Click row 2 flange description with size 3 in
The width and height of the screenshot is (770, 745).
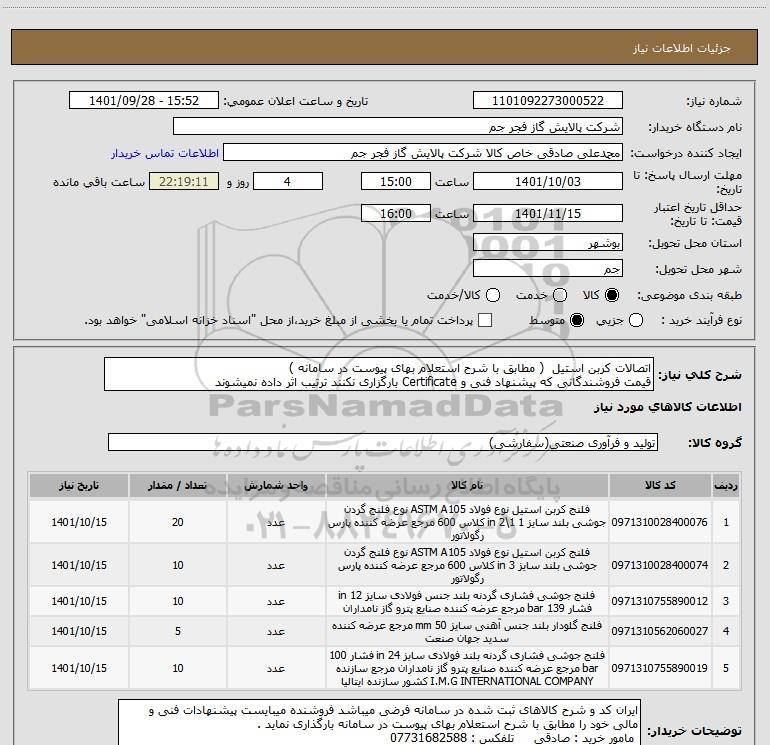467,565
